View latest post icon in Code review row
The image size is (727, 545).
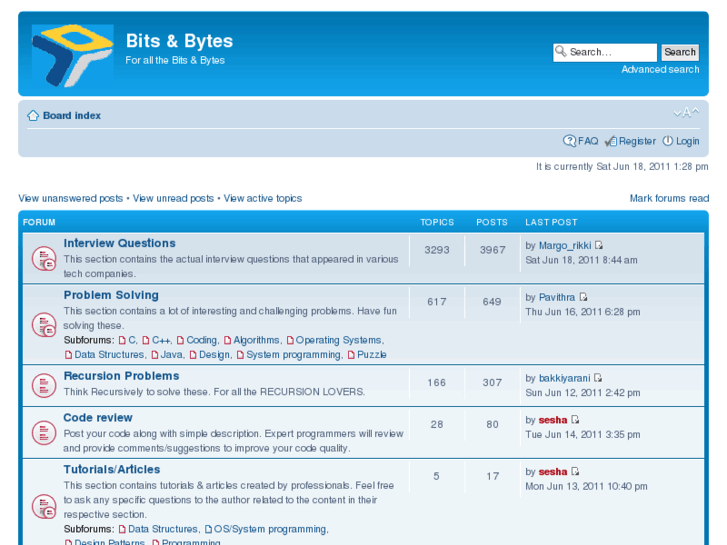[x=575, y=420]
